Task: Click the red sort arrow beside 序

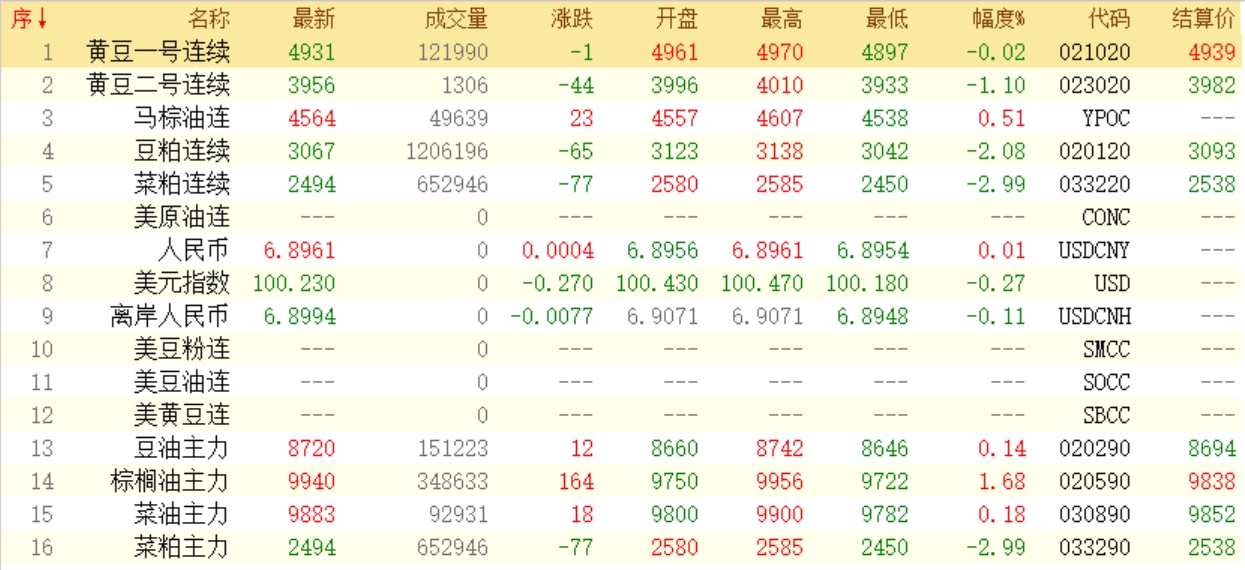Action: point(42,19)
